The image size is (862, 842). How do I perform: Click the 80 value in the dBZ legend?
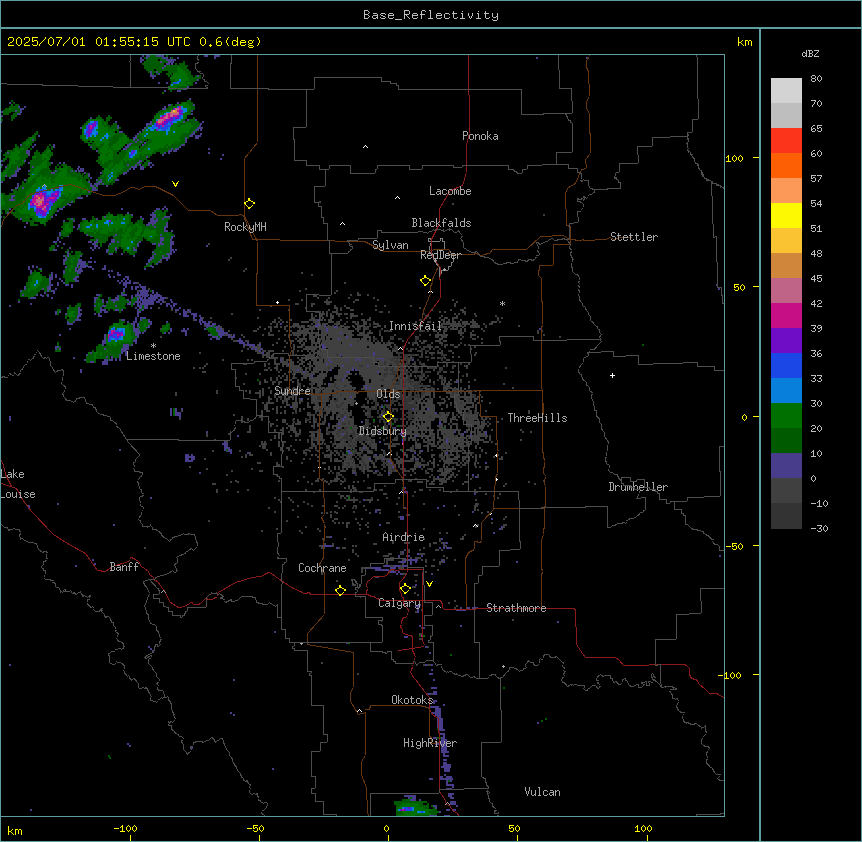pyautogui.click(x=816, y=79)
